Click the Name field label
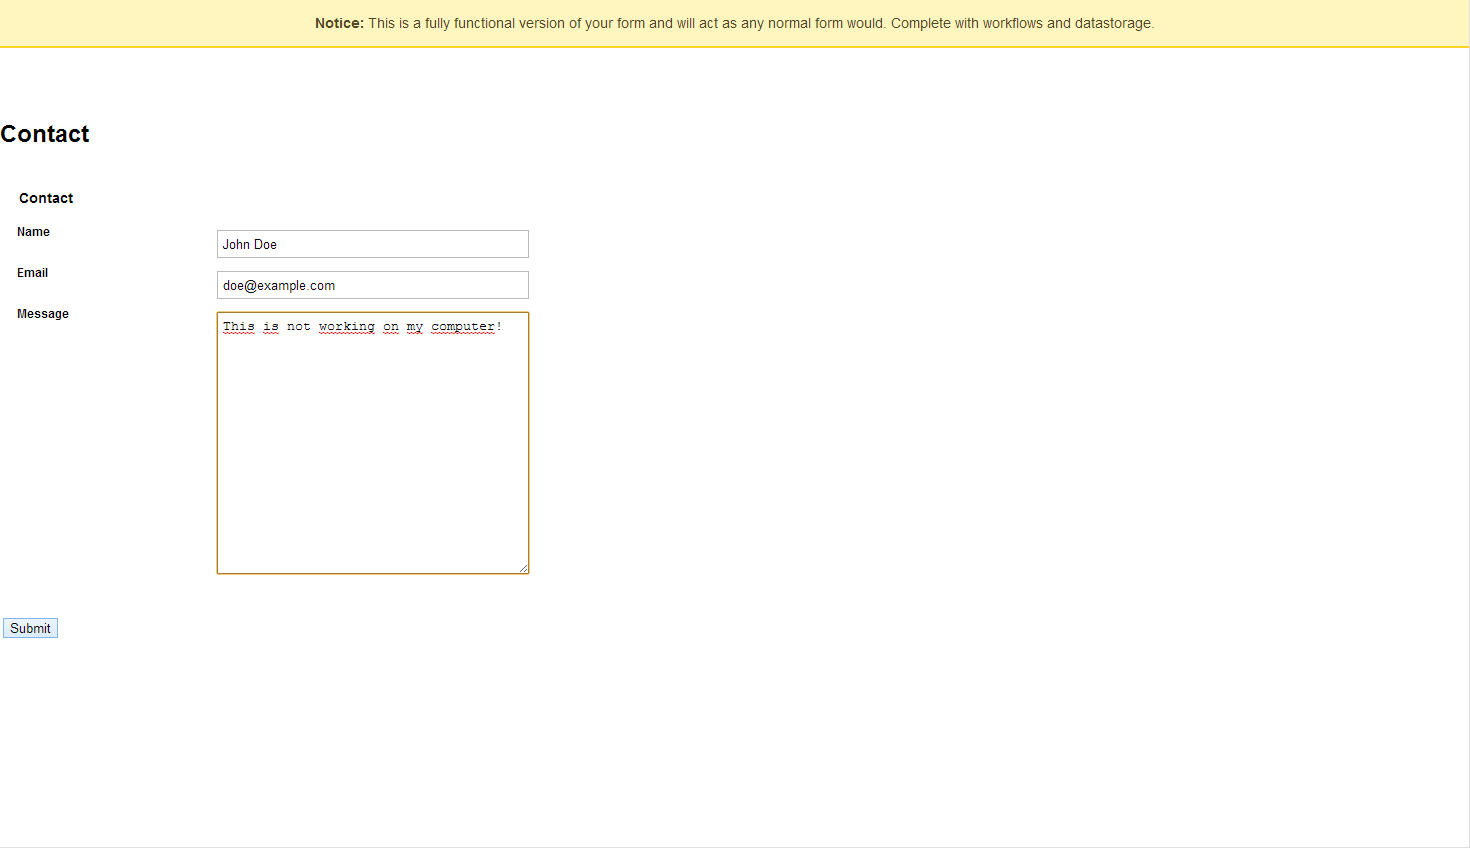The image size is (1470, 848). tap(33, 232)
